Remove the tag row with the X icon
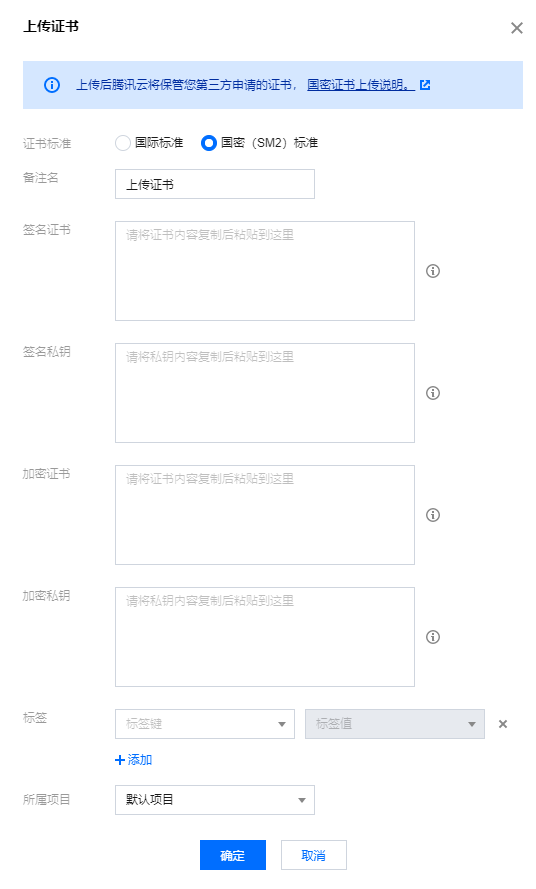The image size is (536, 889). 503,724
